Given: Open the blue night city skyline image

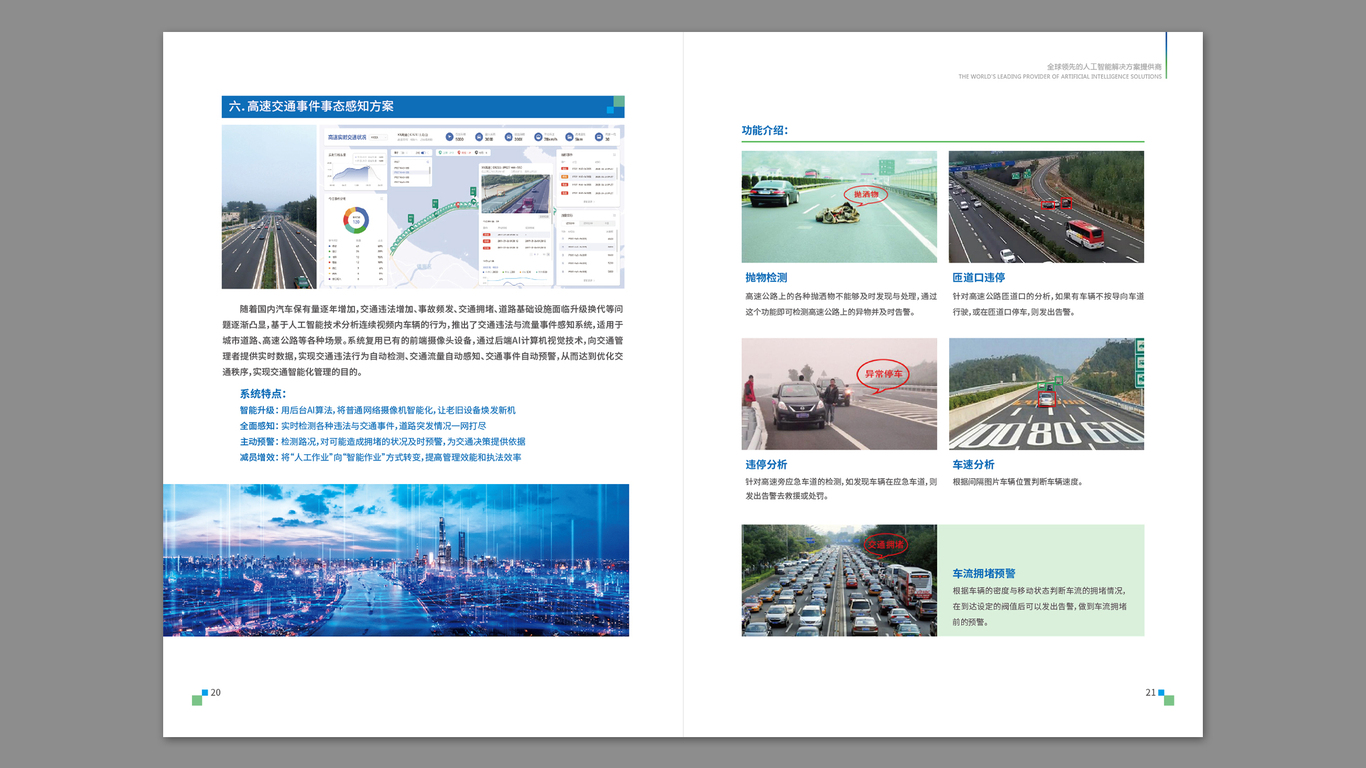Looking at the screenshot, I should (x=396, y=560).
